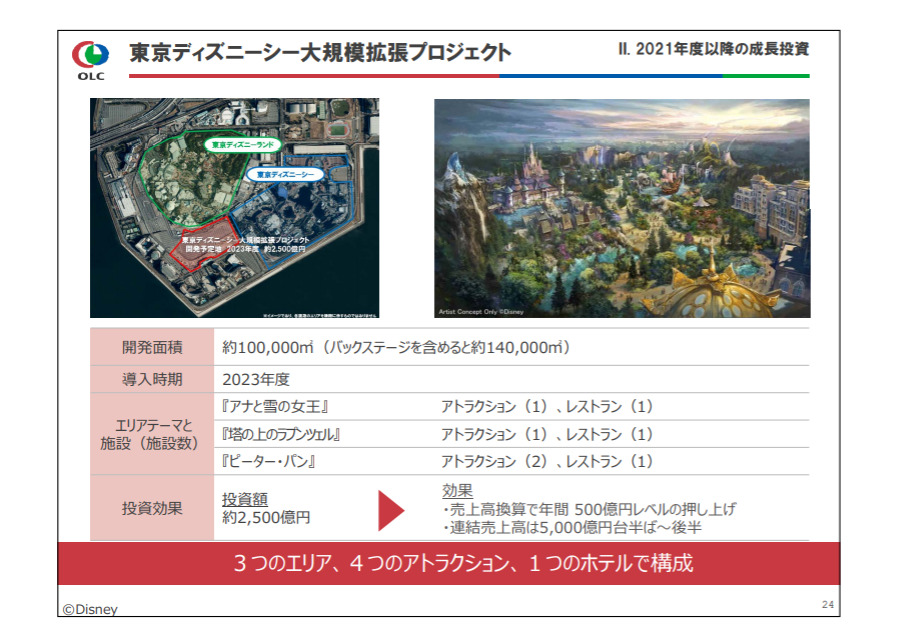The image size is (901, 638).
Task: Click the page number 24
Action: pos(827,605)
